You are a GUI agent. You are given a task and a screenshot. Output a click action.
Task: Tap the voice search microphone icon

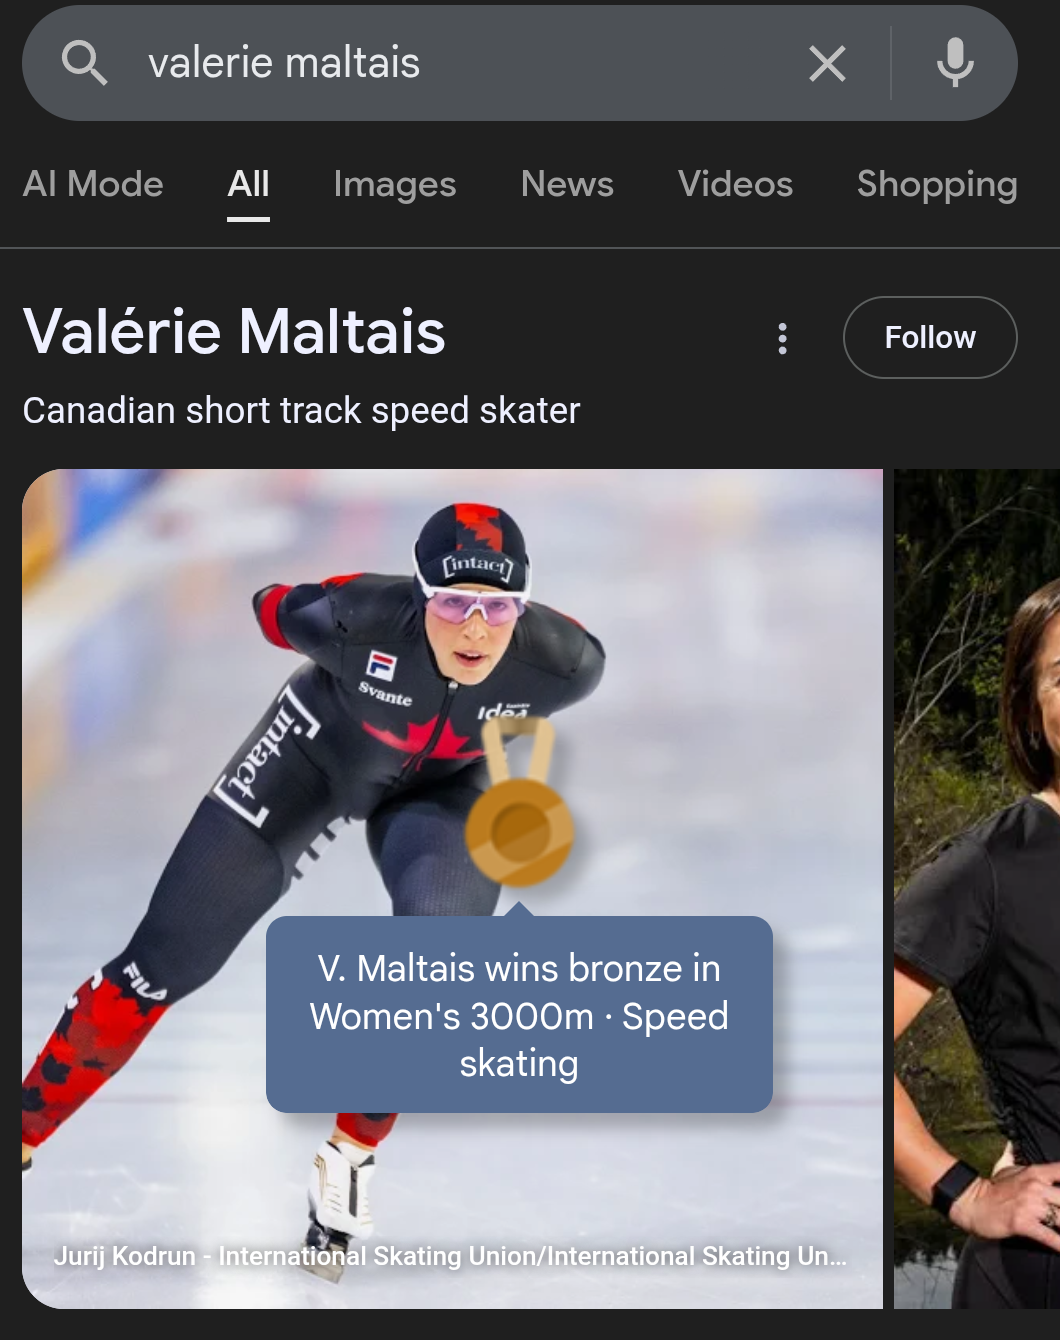pos(955,63)
